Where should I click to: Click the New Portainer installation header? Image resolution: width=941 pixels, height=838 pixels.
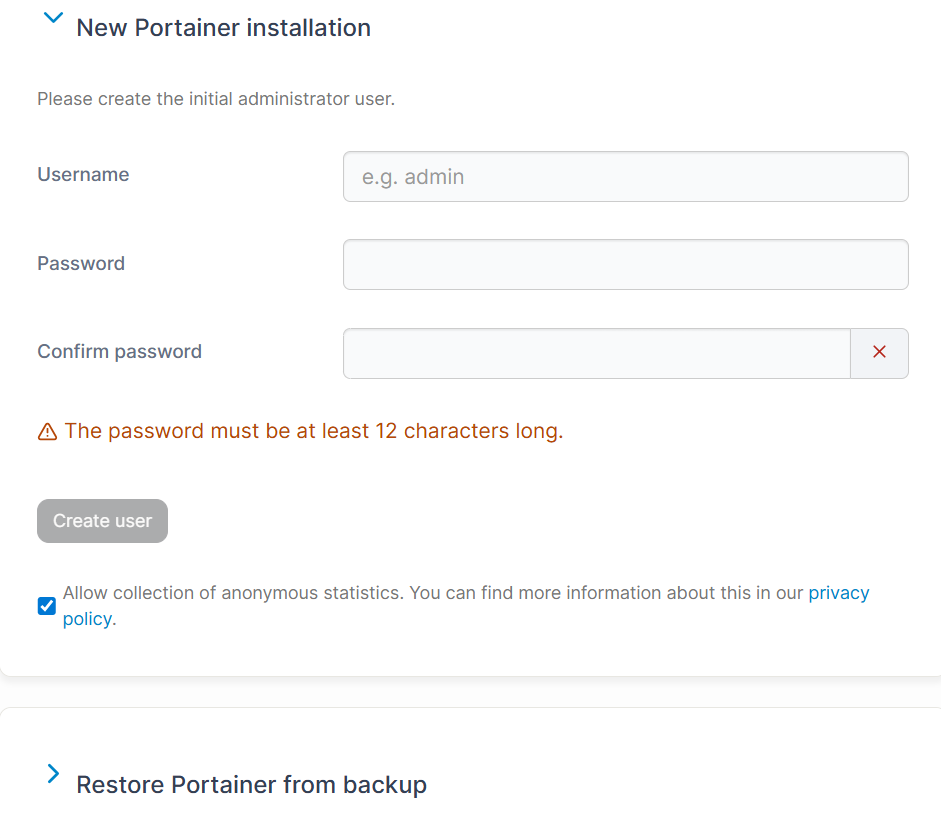coord(222,27)
